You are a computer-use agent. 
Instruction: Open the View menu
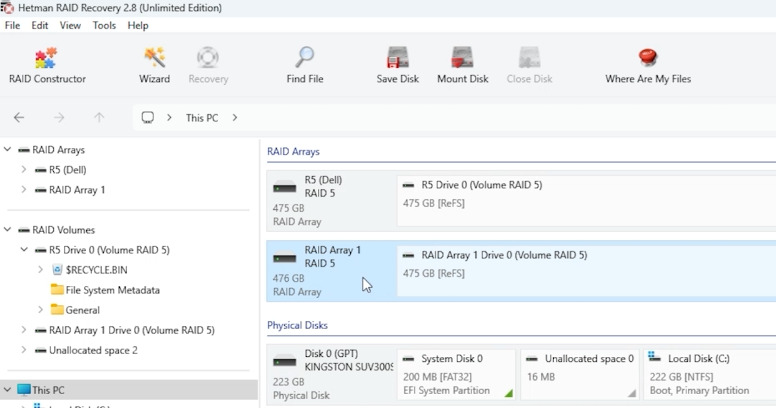tap(70, 25)
